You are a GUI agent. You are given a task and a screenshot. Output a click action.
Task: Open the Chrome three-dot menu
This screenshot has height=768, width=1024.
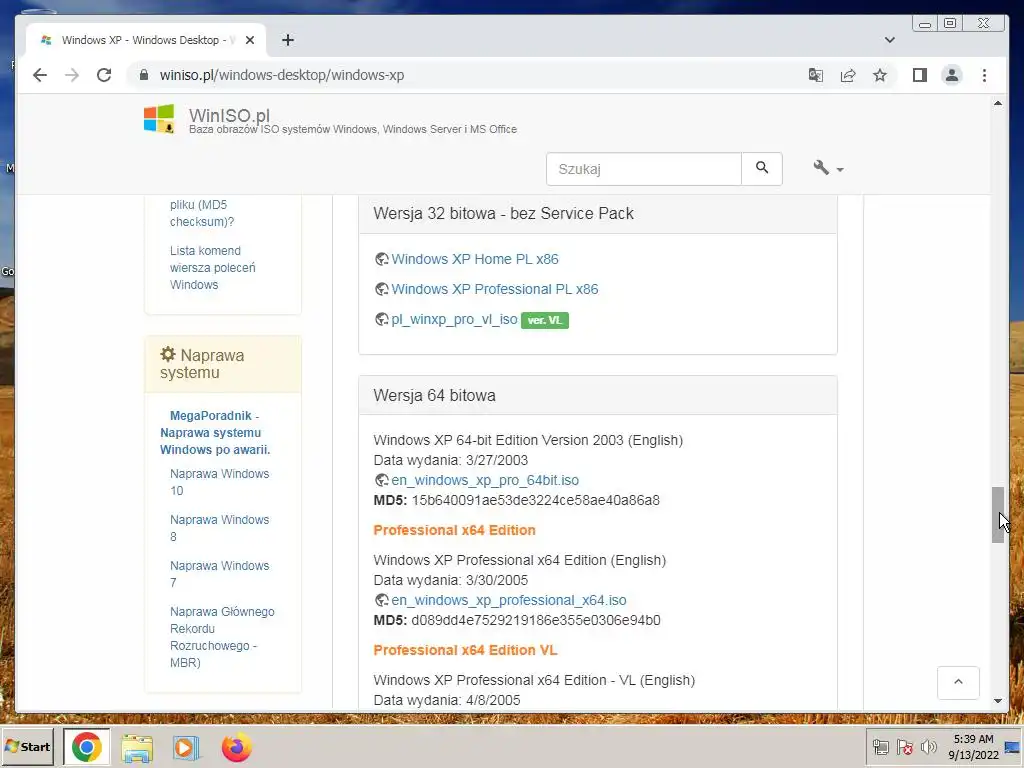click(x=984, y=75)
